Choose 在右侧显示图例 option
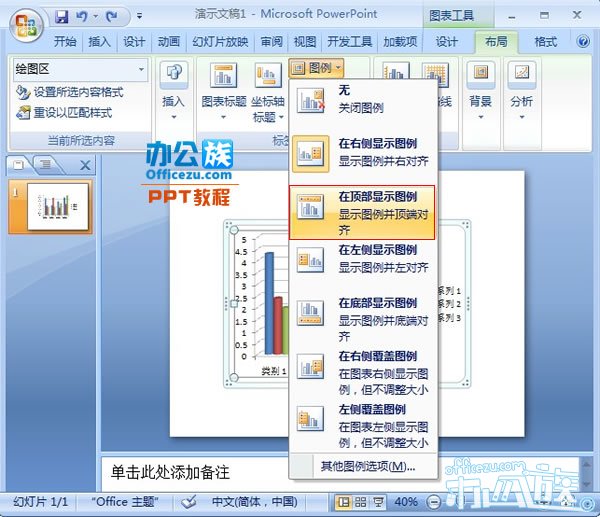 click(362, 153)
